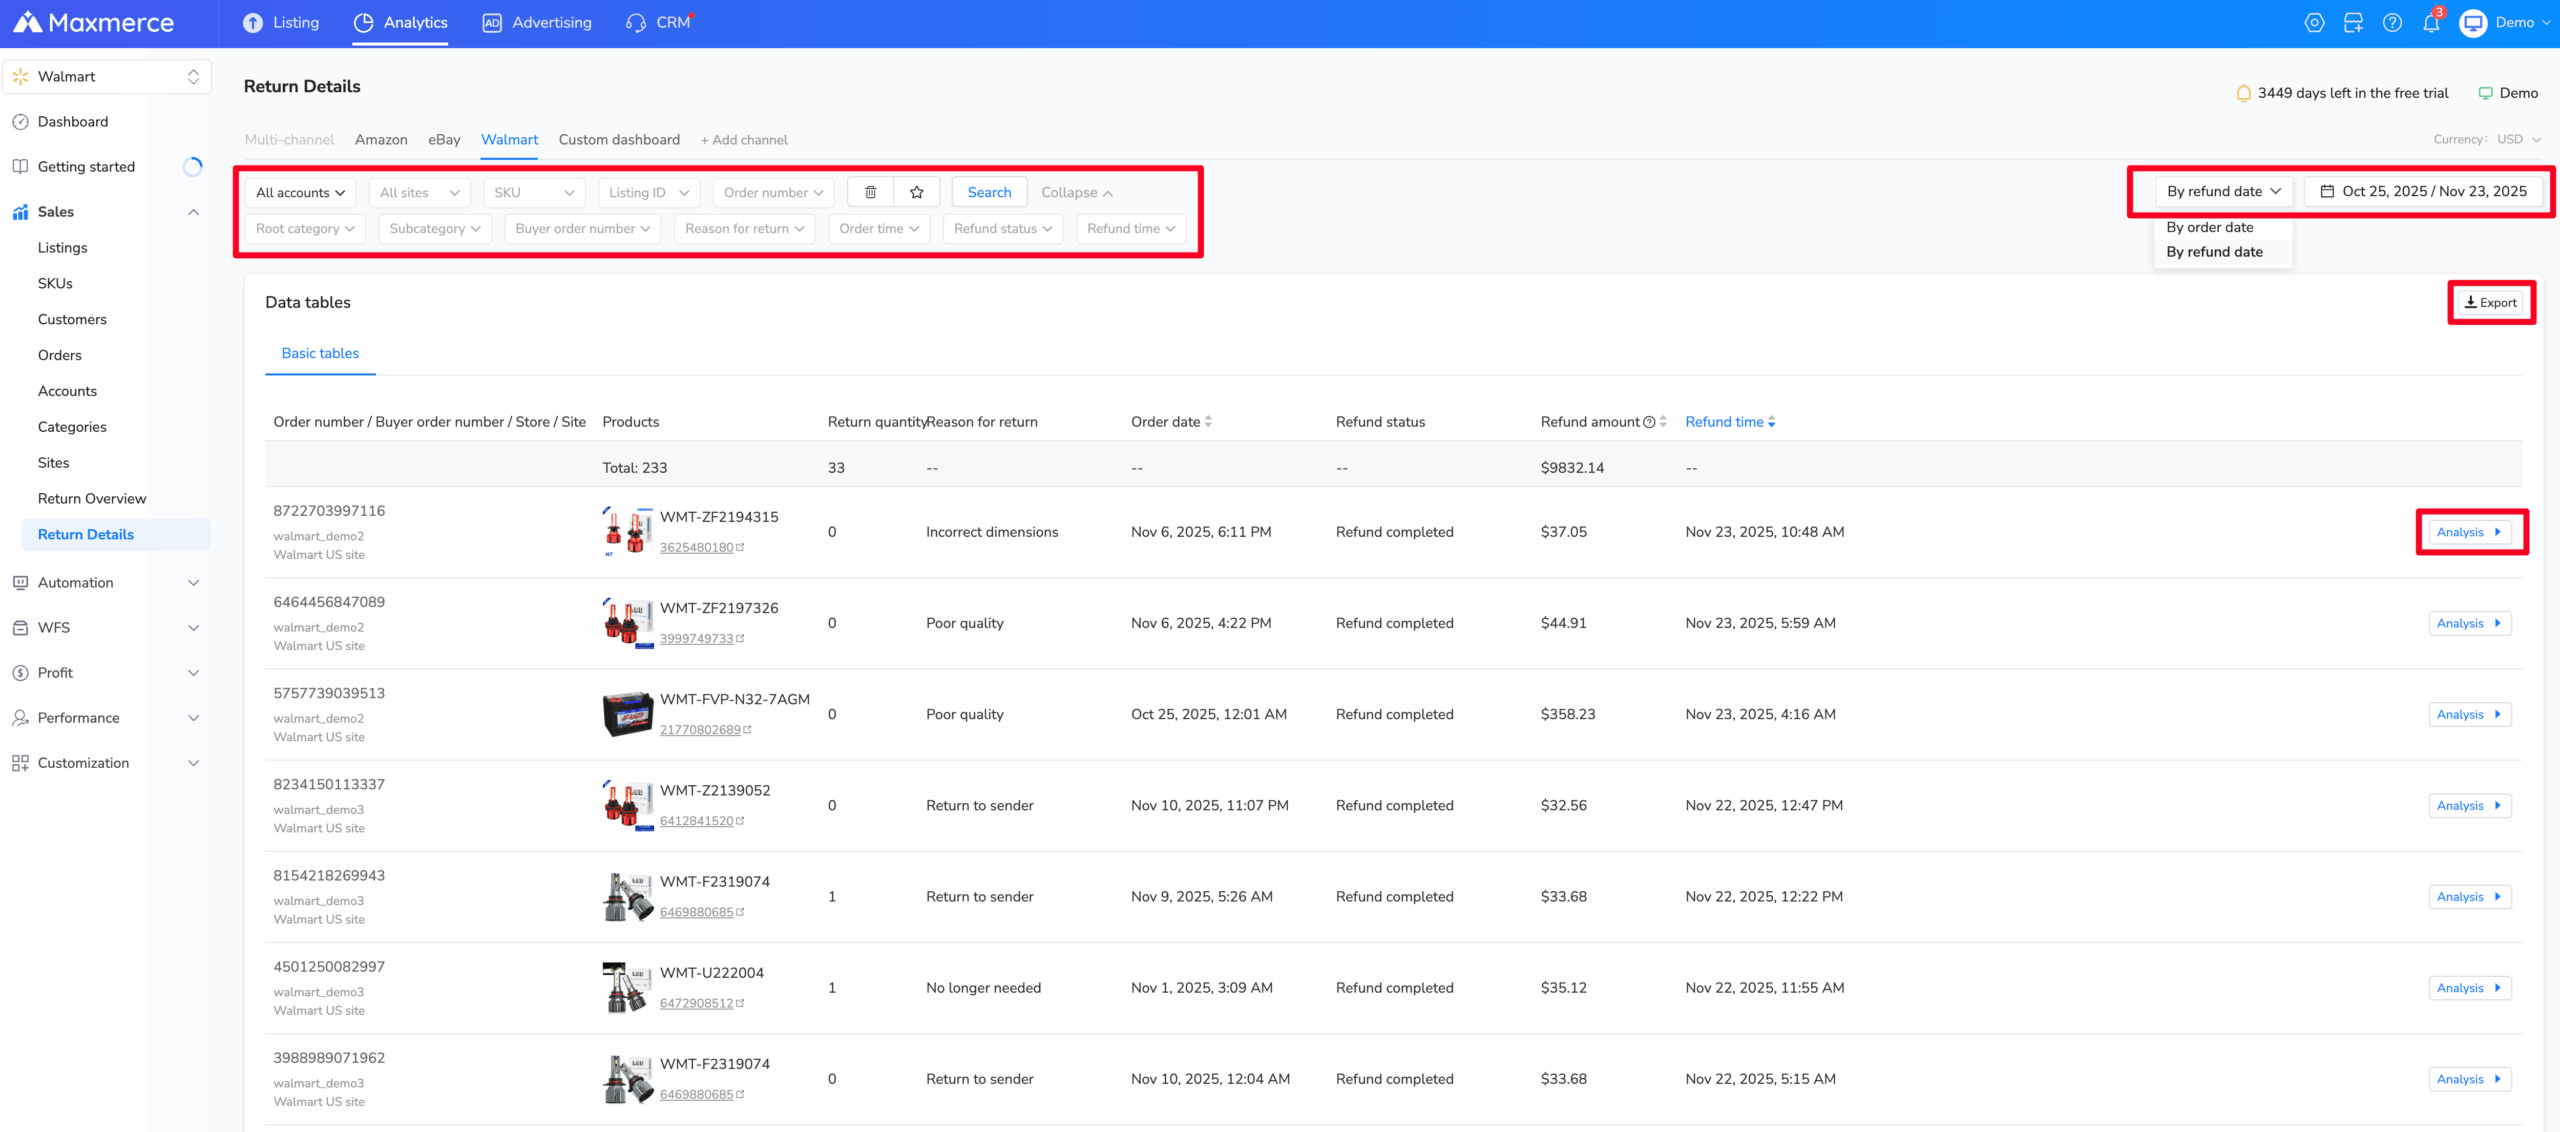Screen dimensions: 2560x1132
Task: Switch to the Amazon channel tab
Action: coord(381,140)
